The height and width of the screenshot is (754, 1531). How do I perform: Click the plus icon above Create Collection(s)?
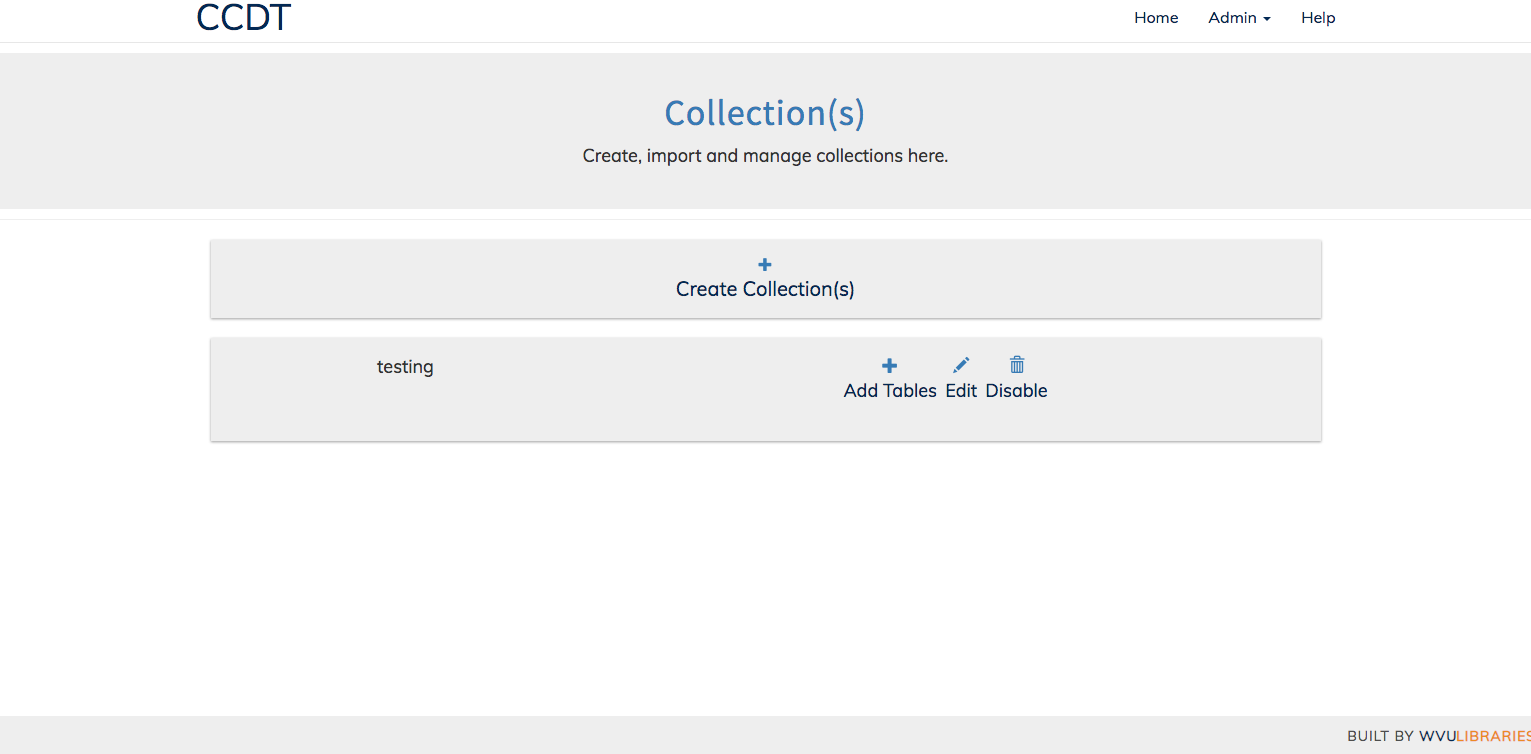click(x=764, y=264)
